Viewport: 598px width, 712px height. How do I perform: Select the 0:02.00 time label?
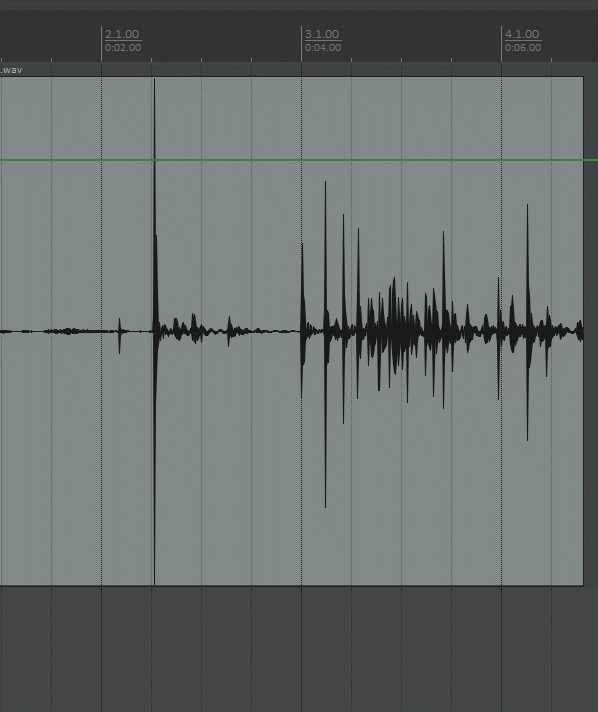(x=123, y=47)
